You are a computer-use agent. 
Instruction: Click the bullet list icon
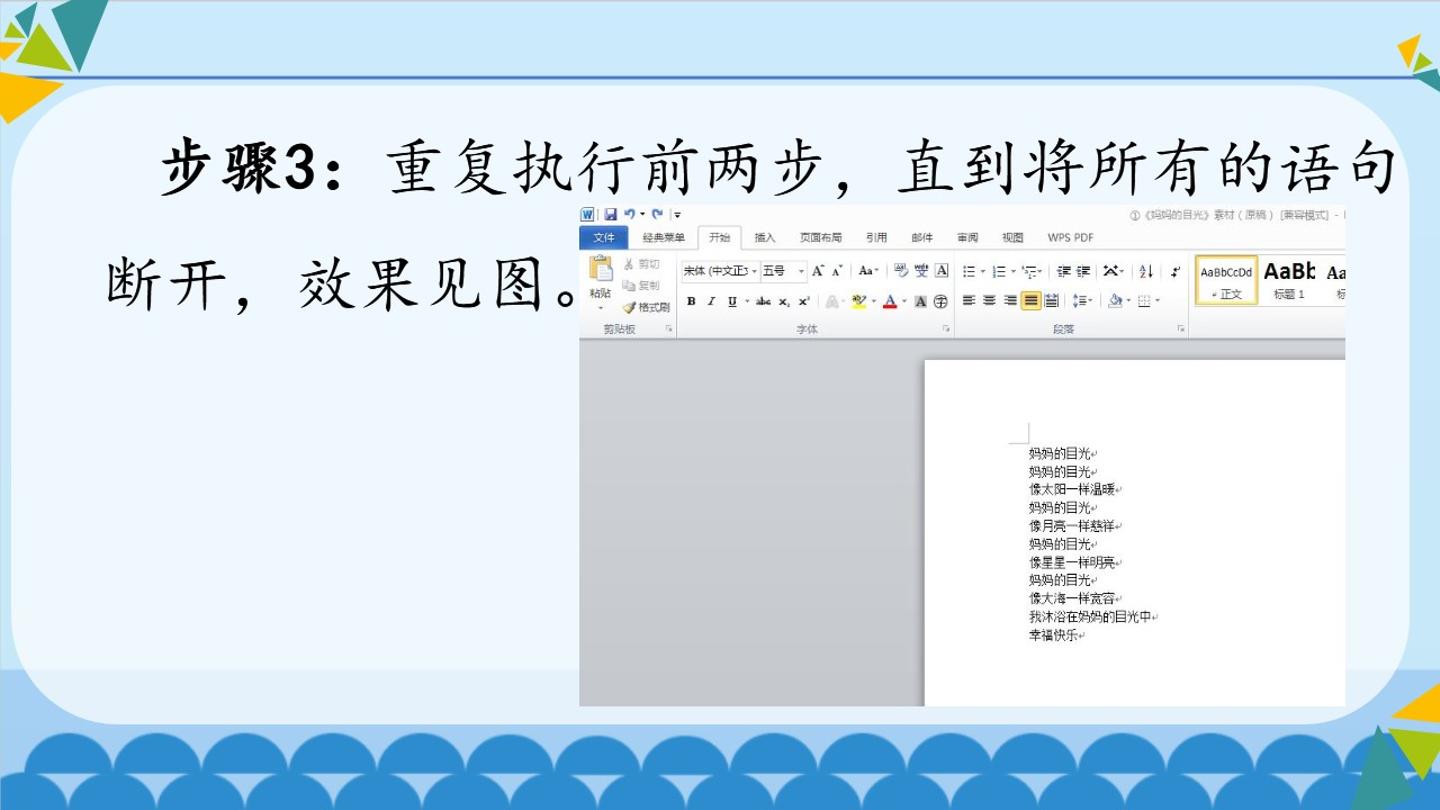coord(969,271)
